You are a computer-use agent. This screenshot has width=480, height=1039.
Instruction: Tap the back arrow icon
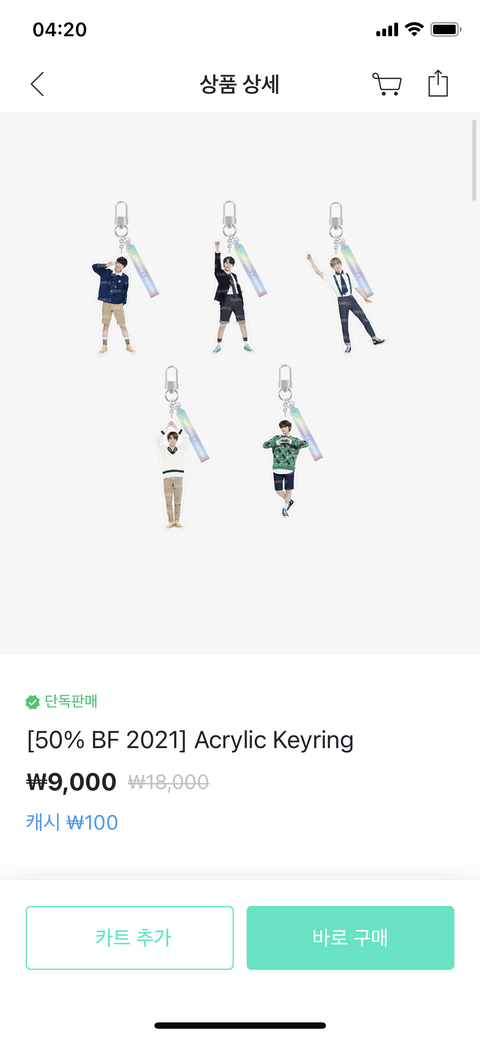37,84
